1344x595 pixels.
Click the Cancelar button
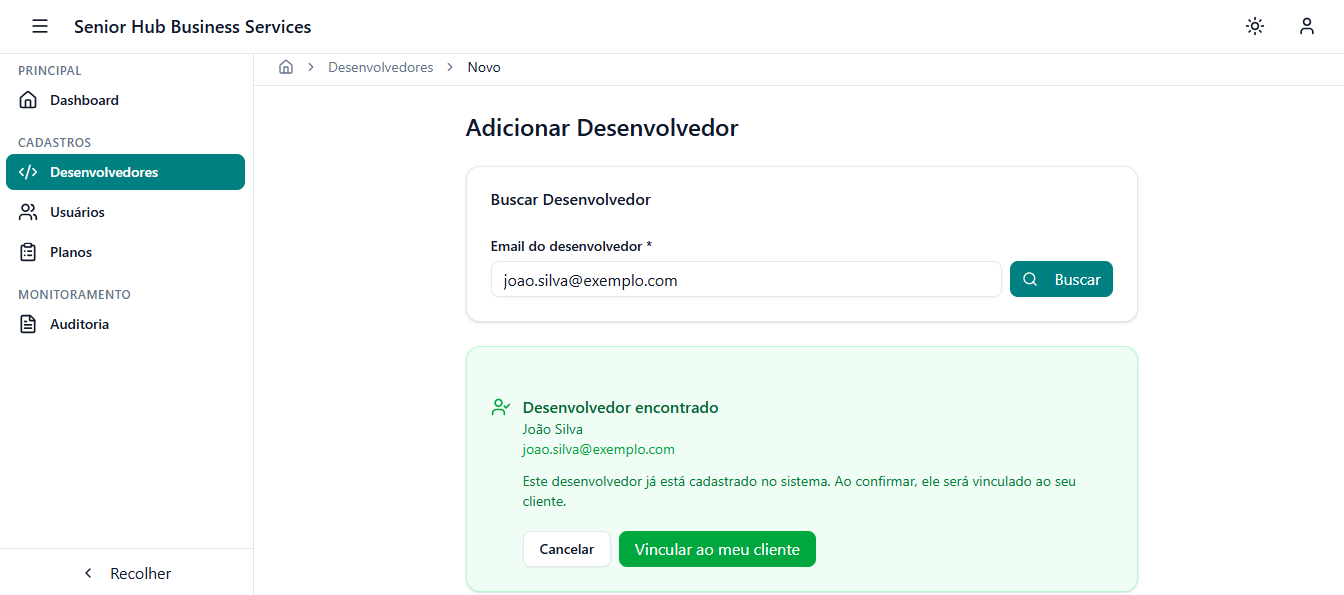click(x=567, y=549)
